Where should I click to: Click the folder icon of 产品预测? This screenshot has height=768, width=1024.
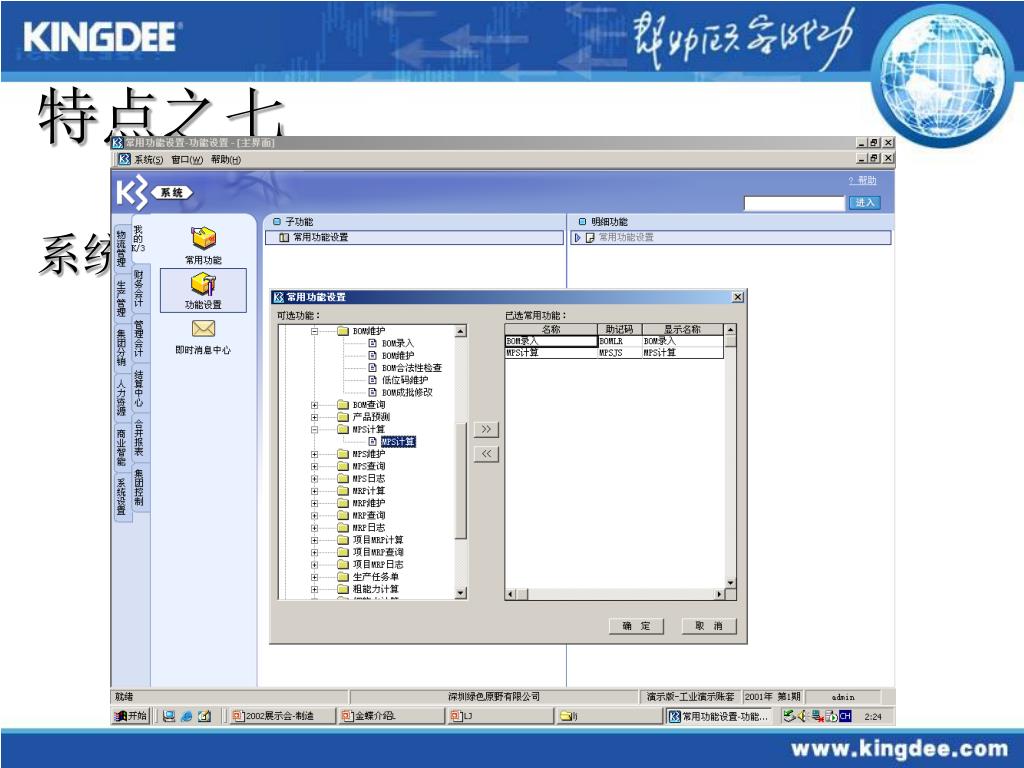coord(343,417)
